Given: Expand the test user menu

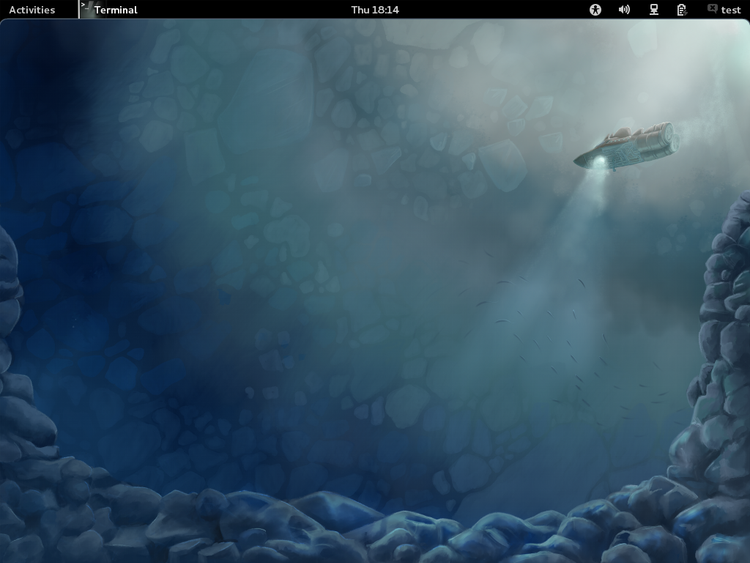Looking at the screenshot, I should coord(731,10).
